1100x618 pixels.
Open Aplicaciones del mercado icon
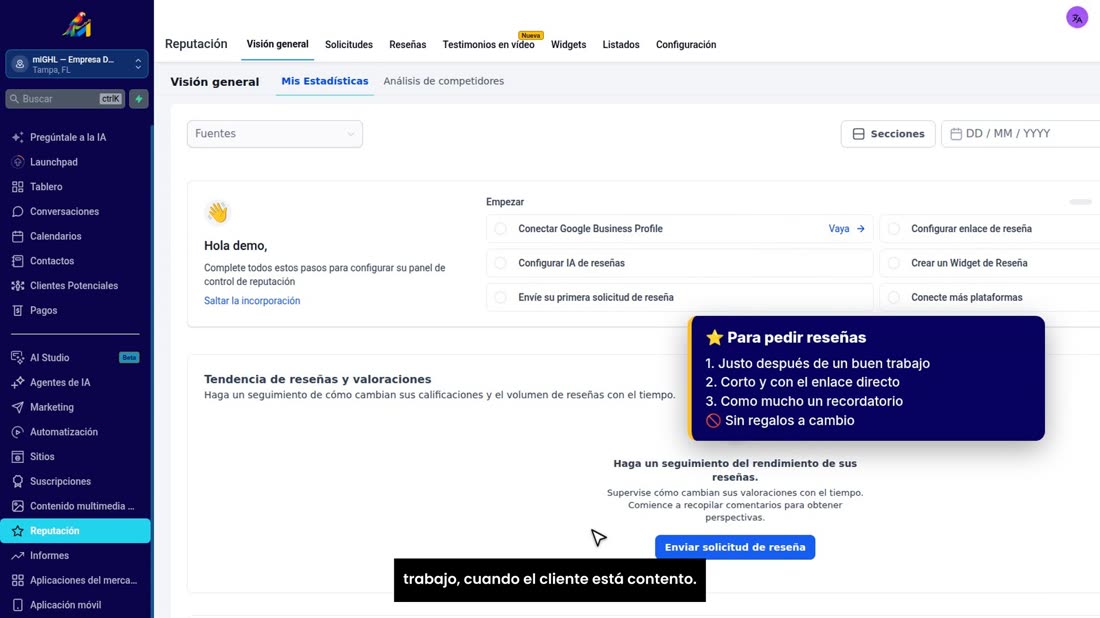18,580
